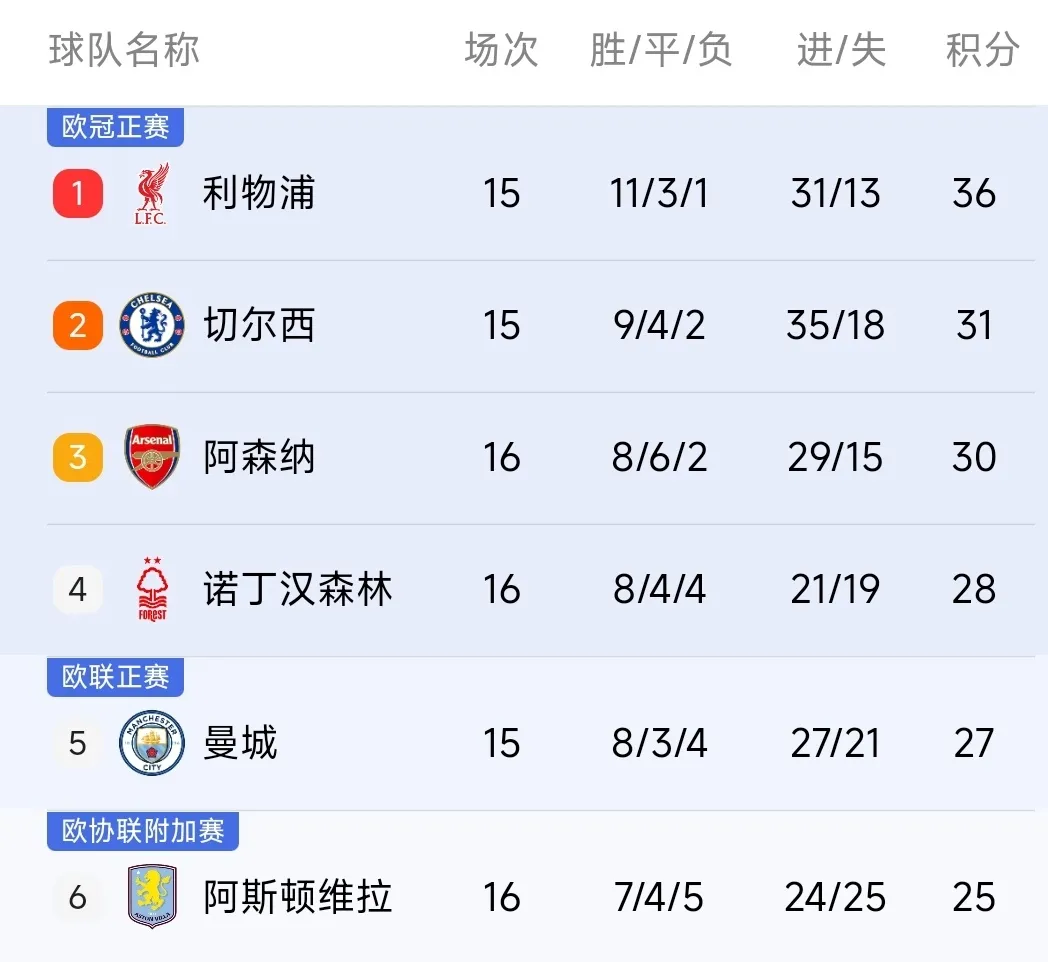The width and height of the screenshot is (1048, 962).
Task: Select the 欧联正赛 section label
Action: [116, 677]
